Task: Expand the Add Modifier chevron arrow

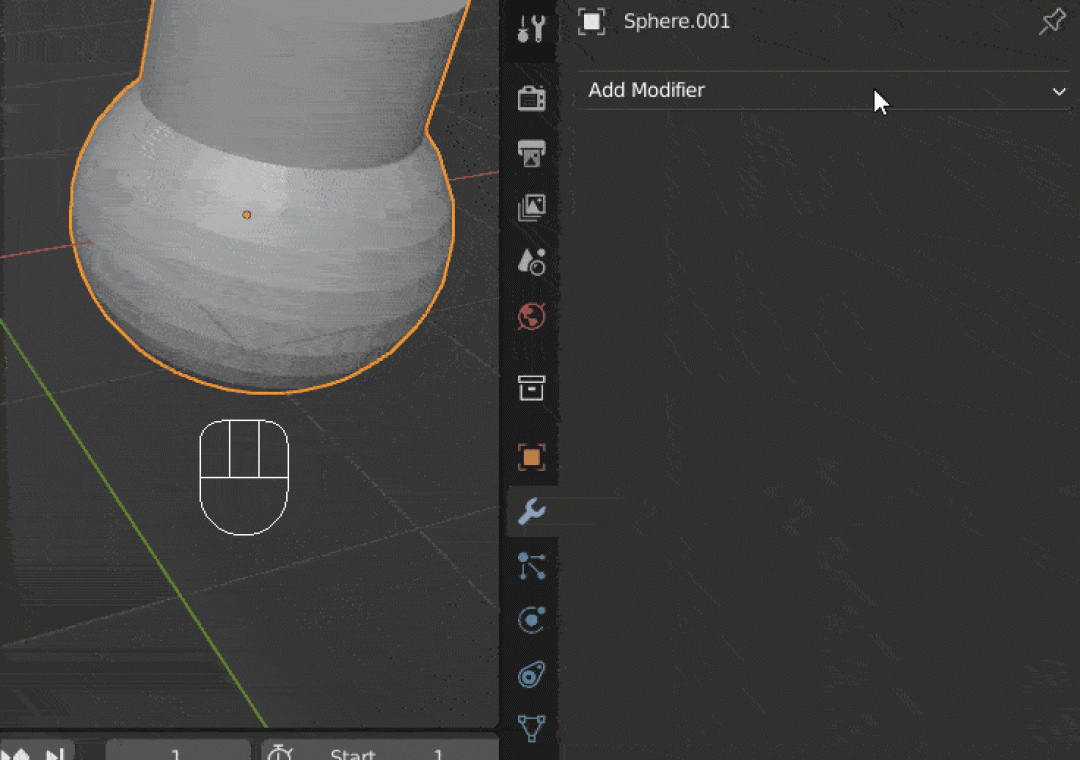Action: pos(1059,91)
